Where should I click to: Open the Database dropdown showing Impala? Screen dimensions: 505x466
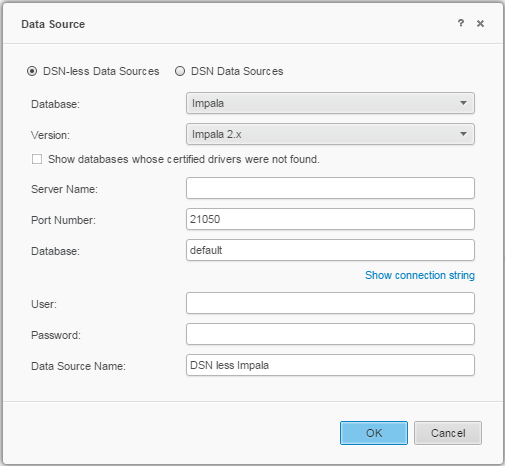(x=330, y=103)
